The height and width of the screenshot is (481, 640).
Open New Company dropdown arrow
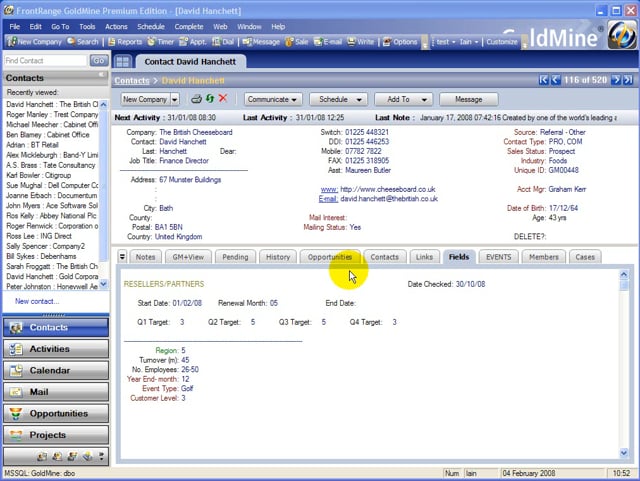click(175, 99)
